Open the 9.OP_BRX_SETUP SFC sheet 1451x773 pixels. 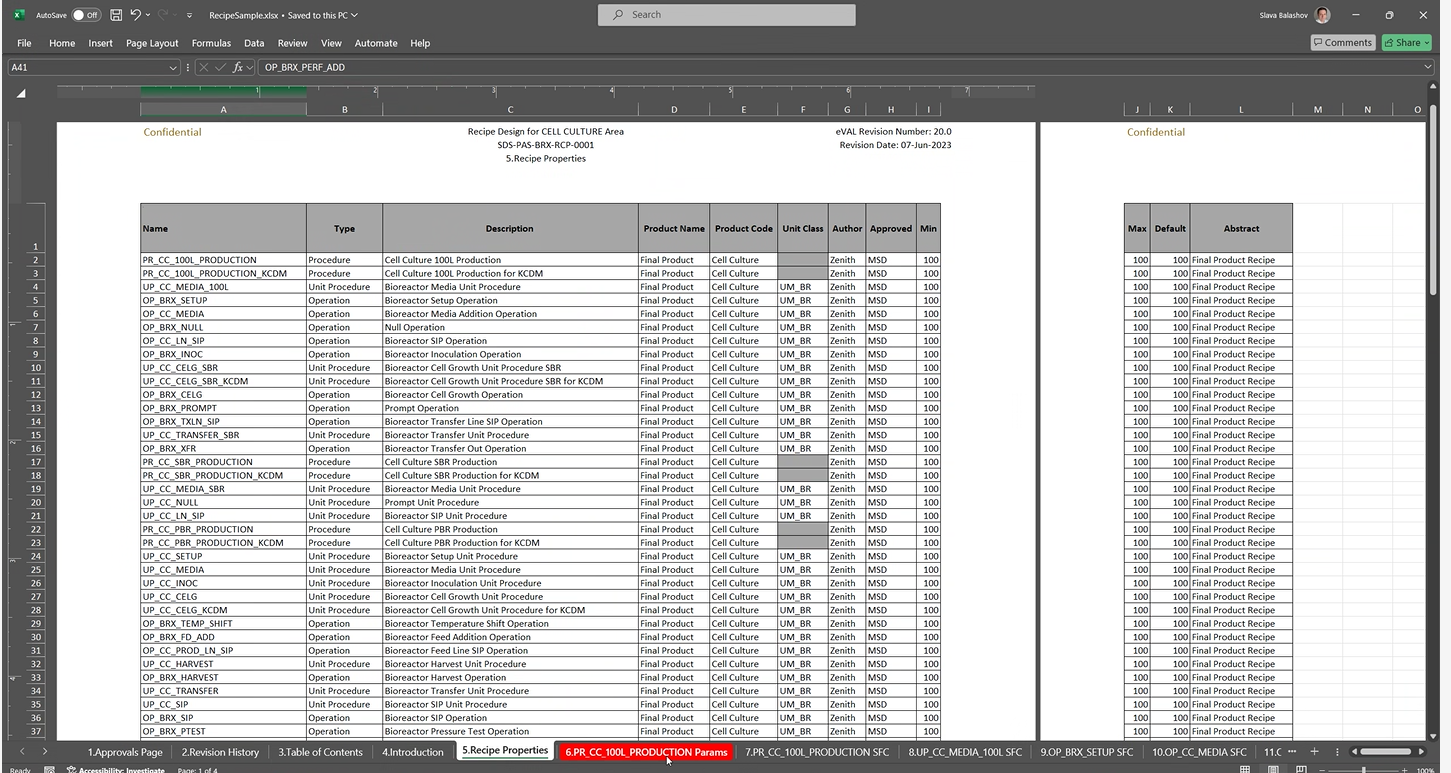pyautogui.click(x=1087, y=752)
